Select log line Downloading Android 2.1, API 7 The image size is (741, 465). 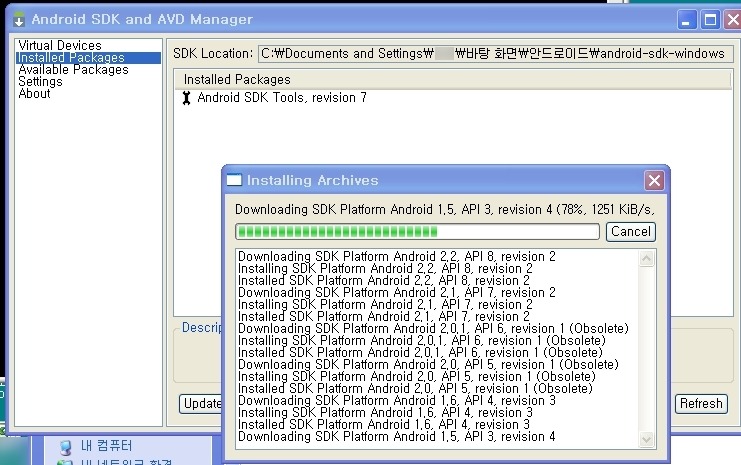(396, 293)
